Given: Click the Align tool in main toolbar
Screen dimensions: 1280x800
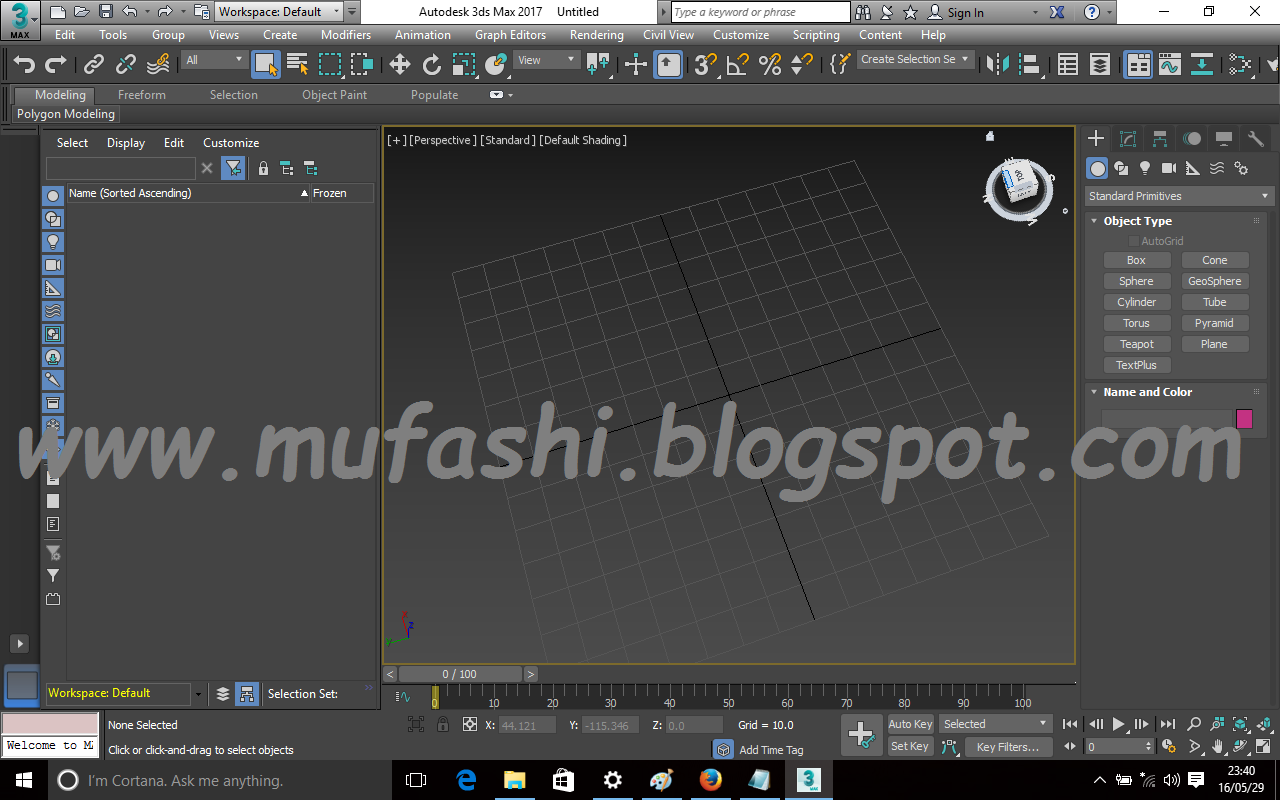Looking at the screenshot, I should (1029, 64).
